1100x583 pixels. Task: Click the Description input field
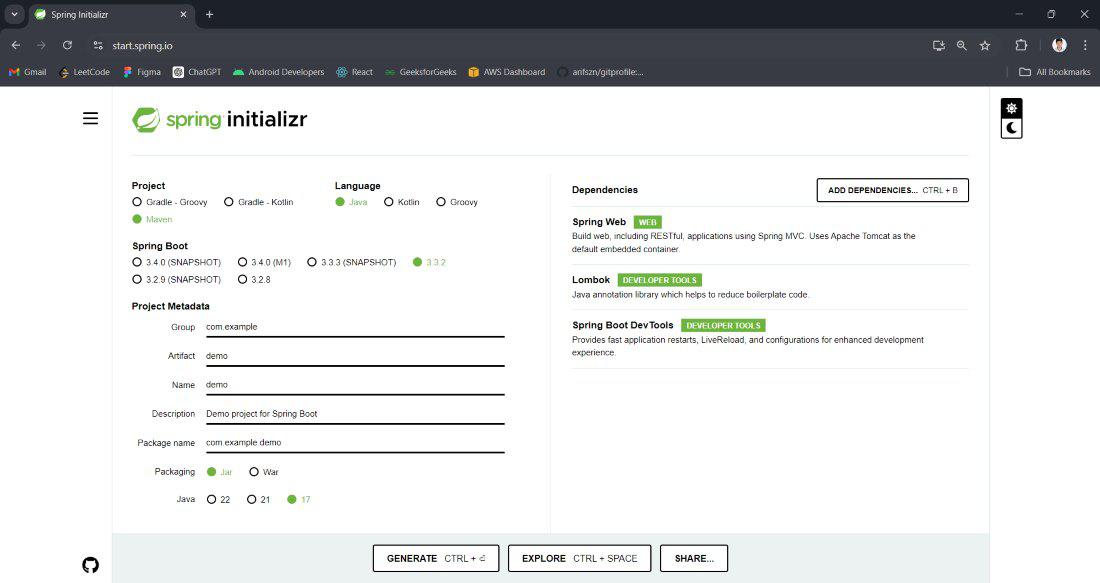click(355, 414)
